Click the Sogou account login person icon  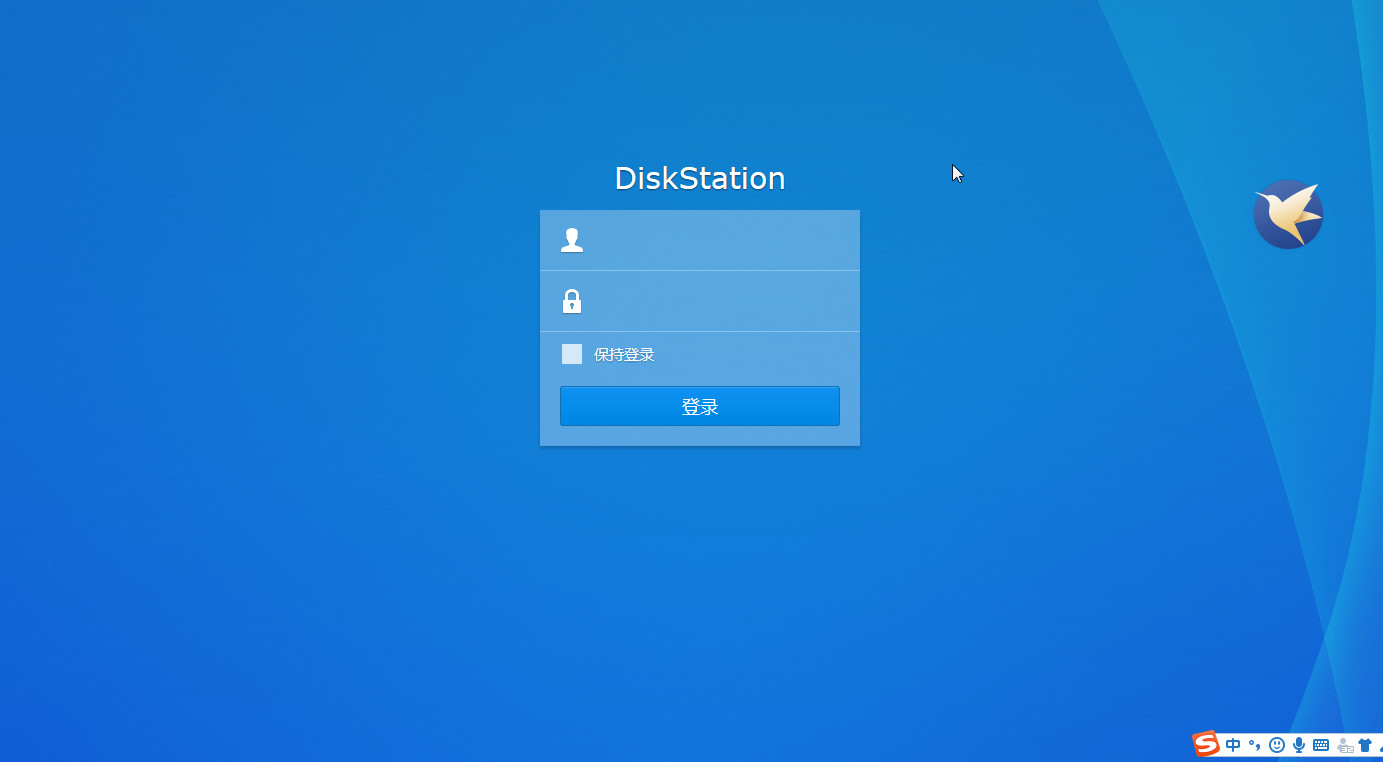(x=1345, y=745)
